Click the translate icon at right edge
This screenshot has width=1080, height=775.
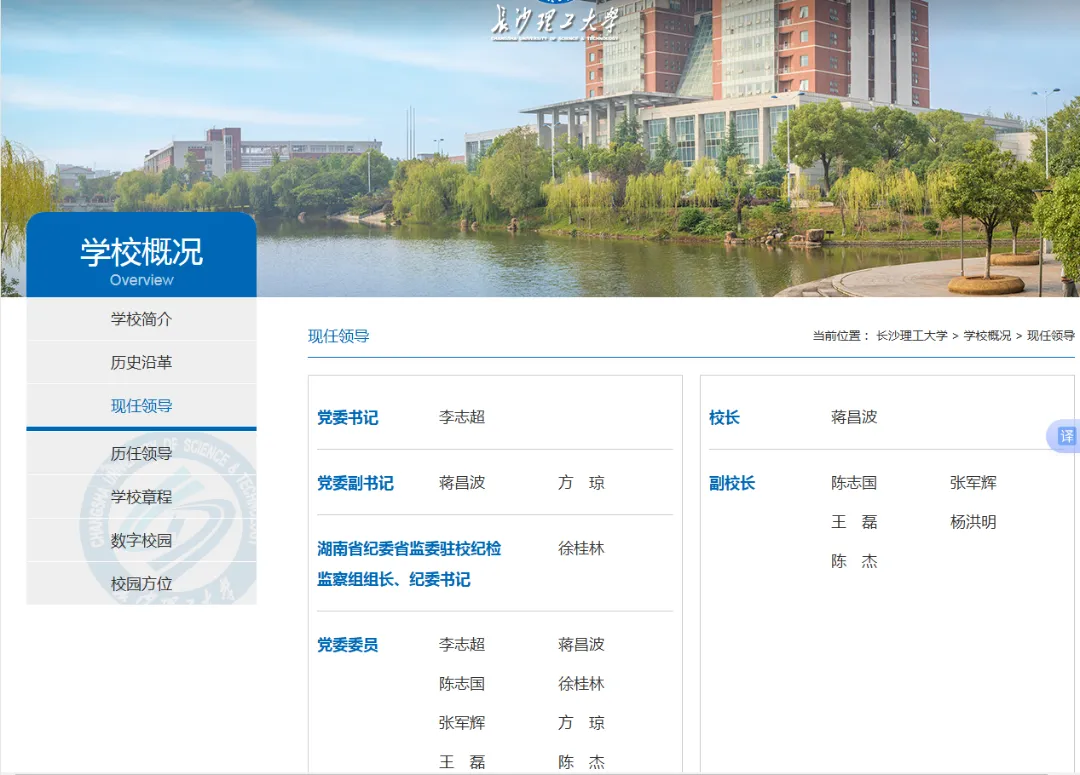point(1064,436)
